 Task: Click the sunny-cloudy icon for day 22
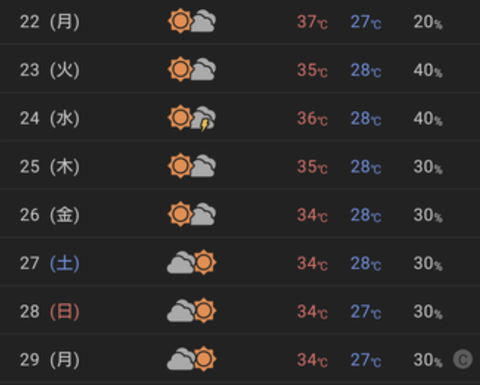[192, 21]
